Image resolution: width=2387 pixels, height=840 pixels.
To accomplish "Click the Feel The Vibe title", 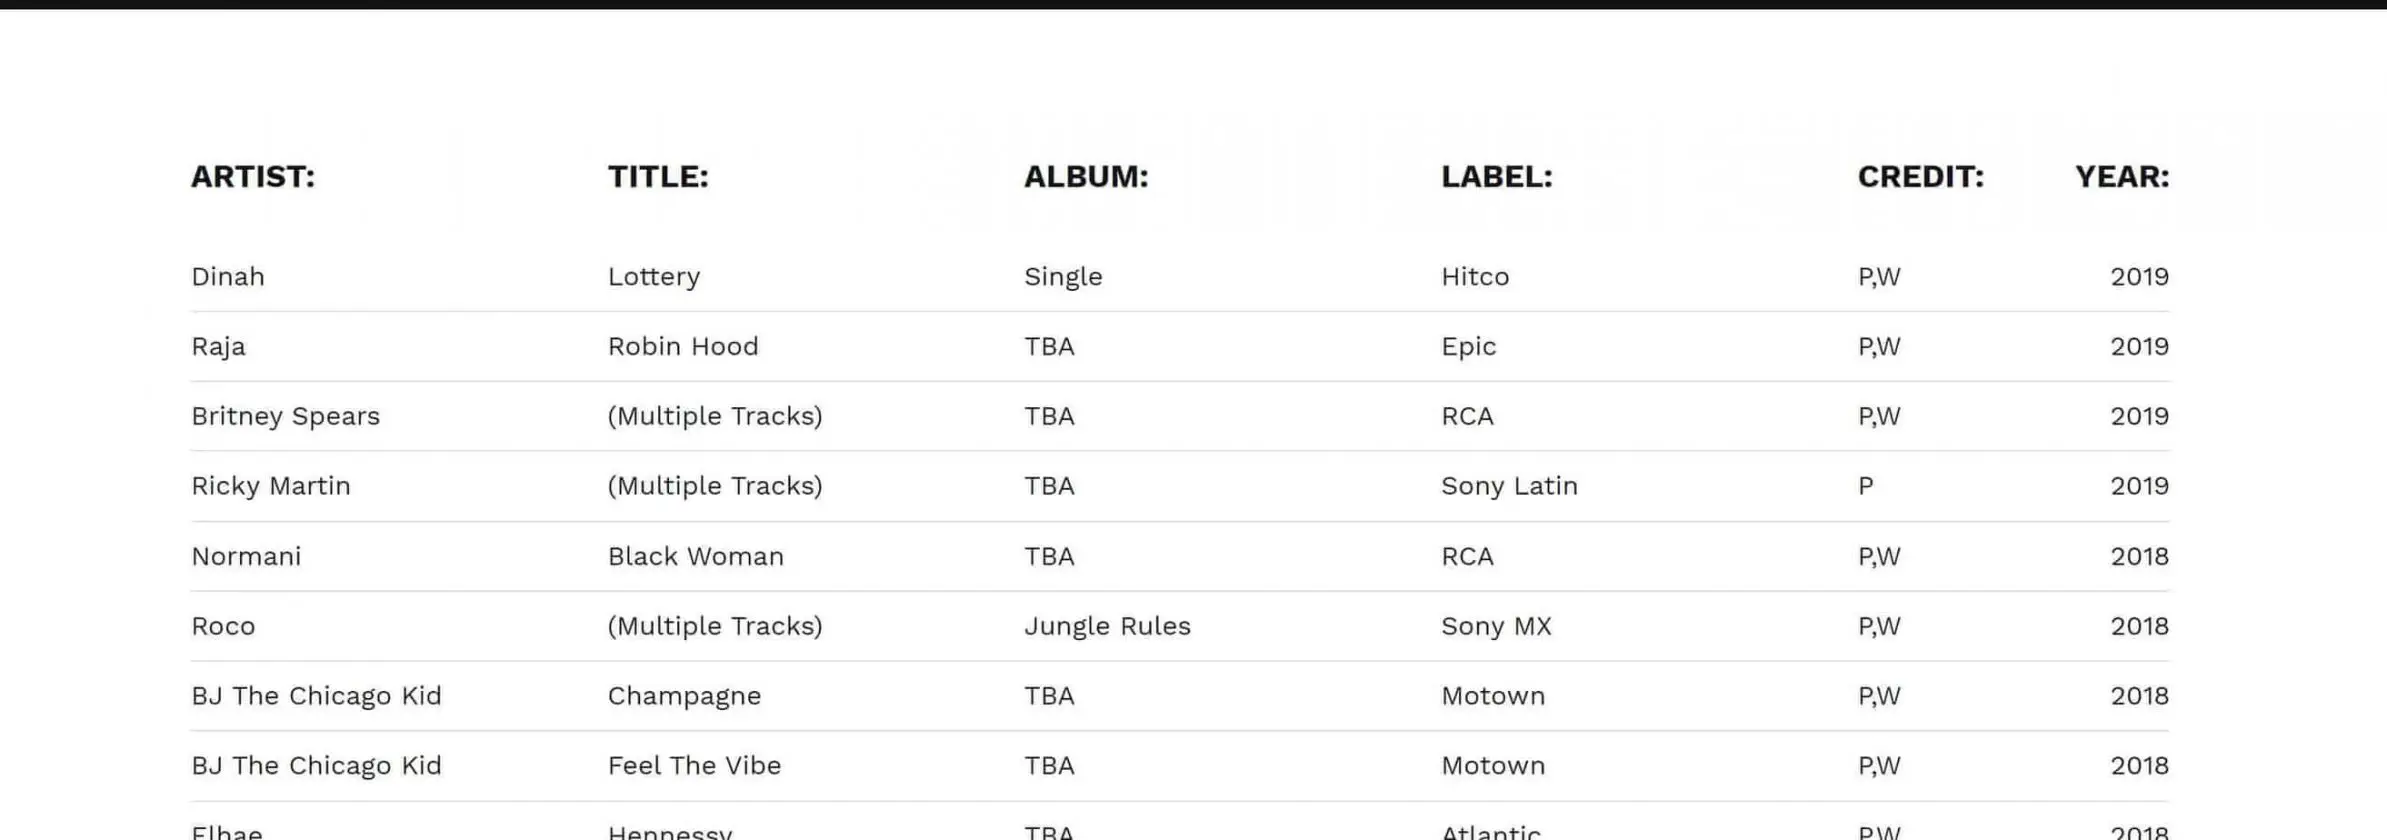I will click(694, 766).
